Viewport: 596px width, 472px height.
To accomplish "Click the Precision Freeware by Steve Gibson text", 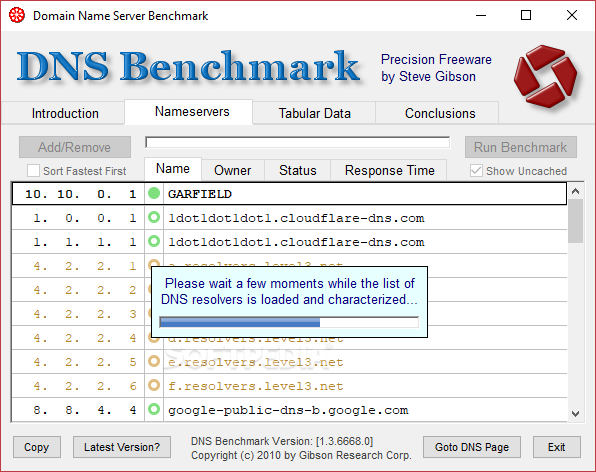I will click(436, 68).
